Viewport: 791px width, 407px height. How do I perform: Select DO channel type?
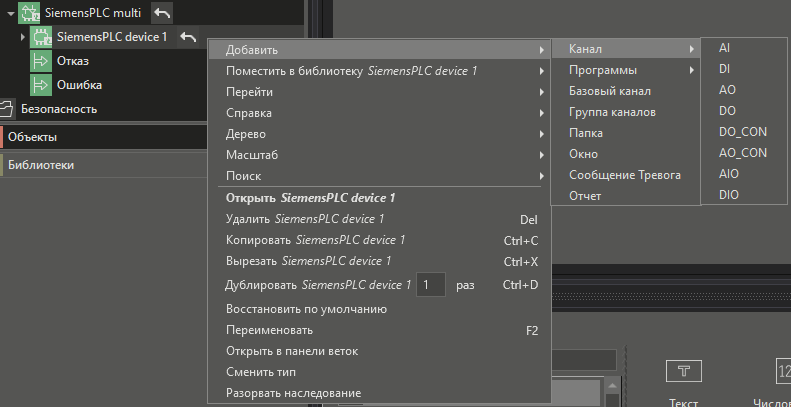pos(744,111)
